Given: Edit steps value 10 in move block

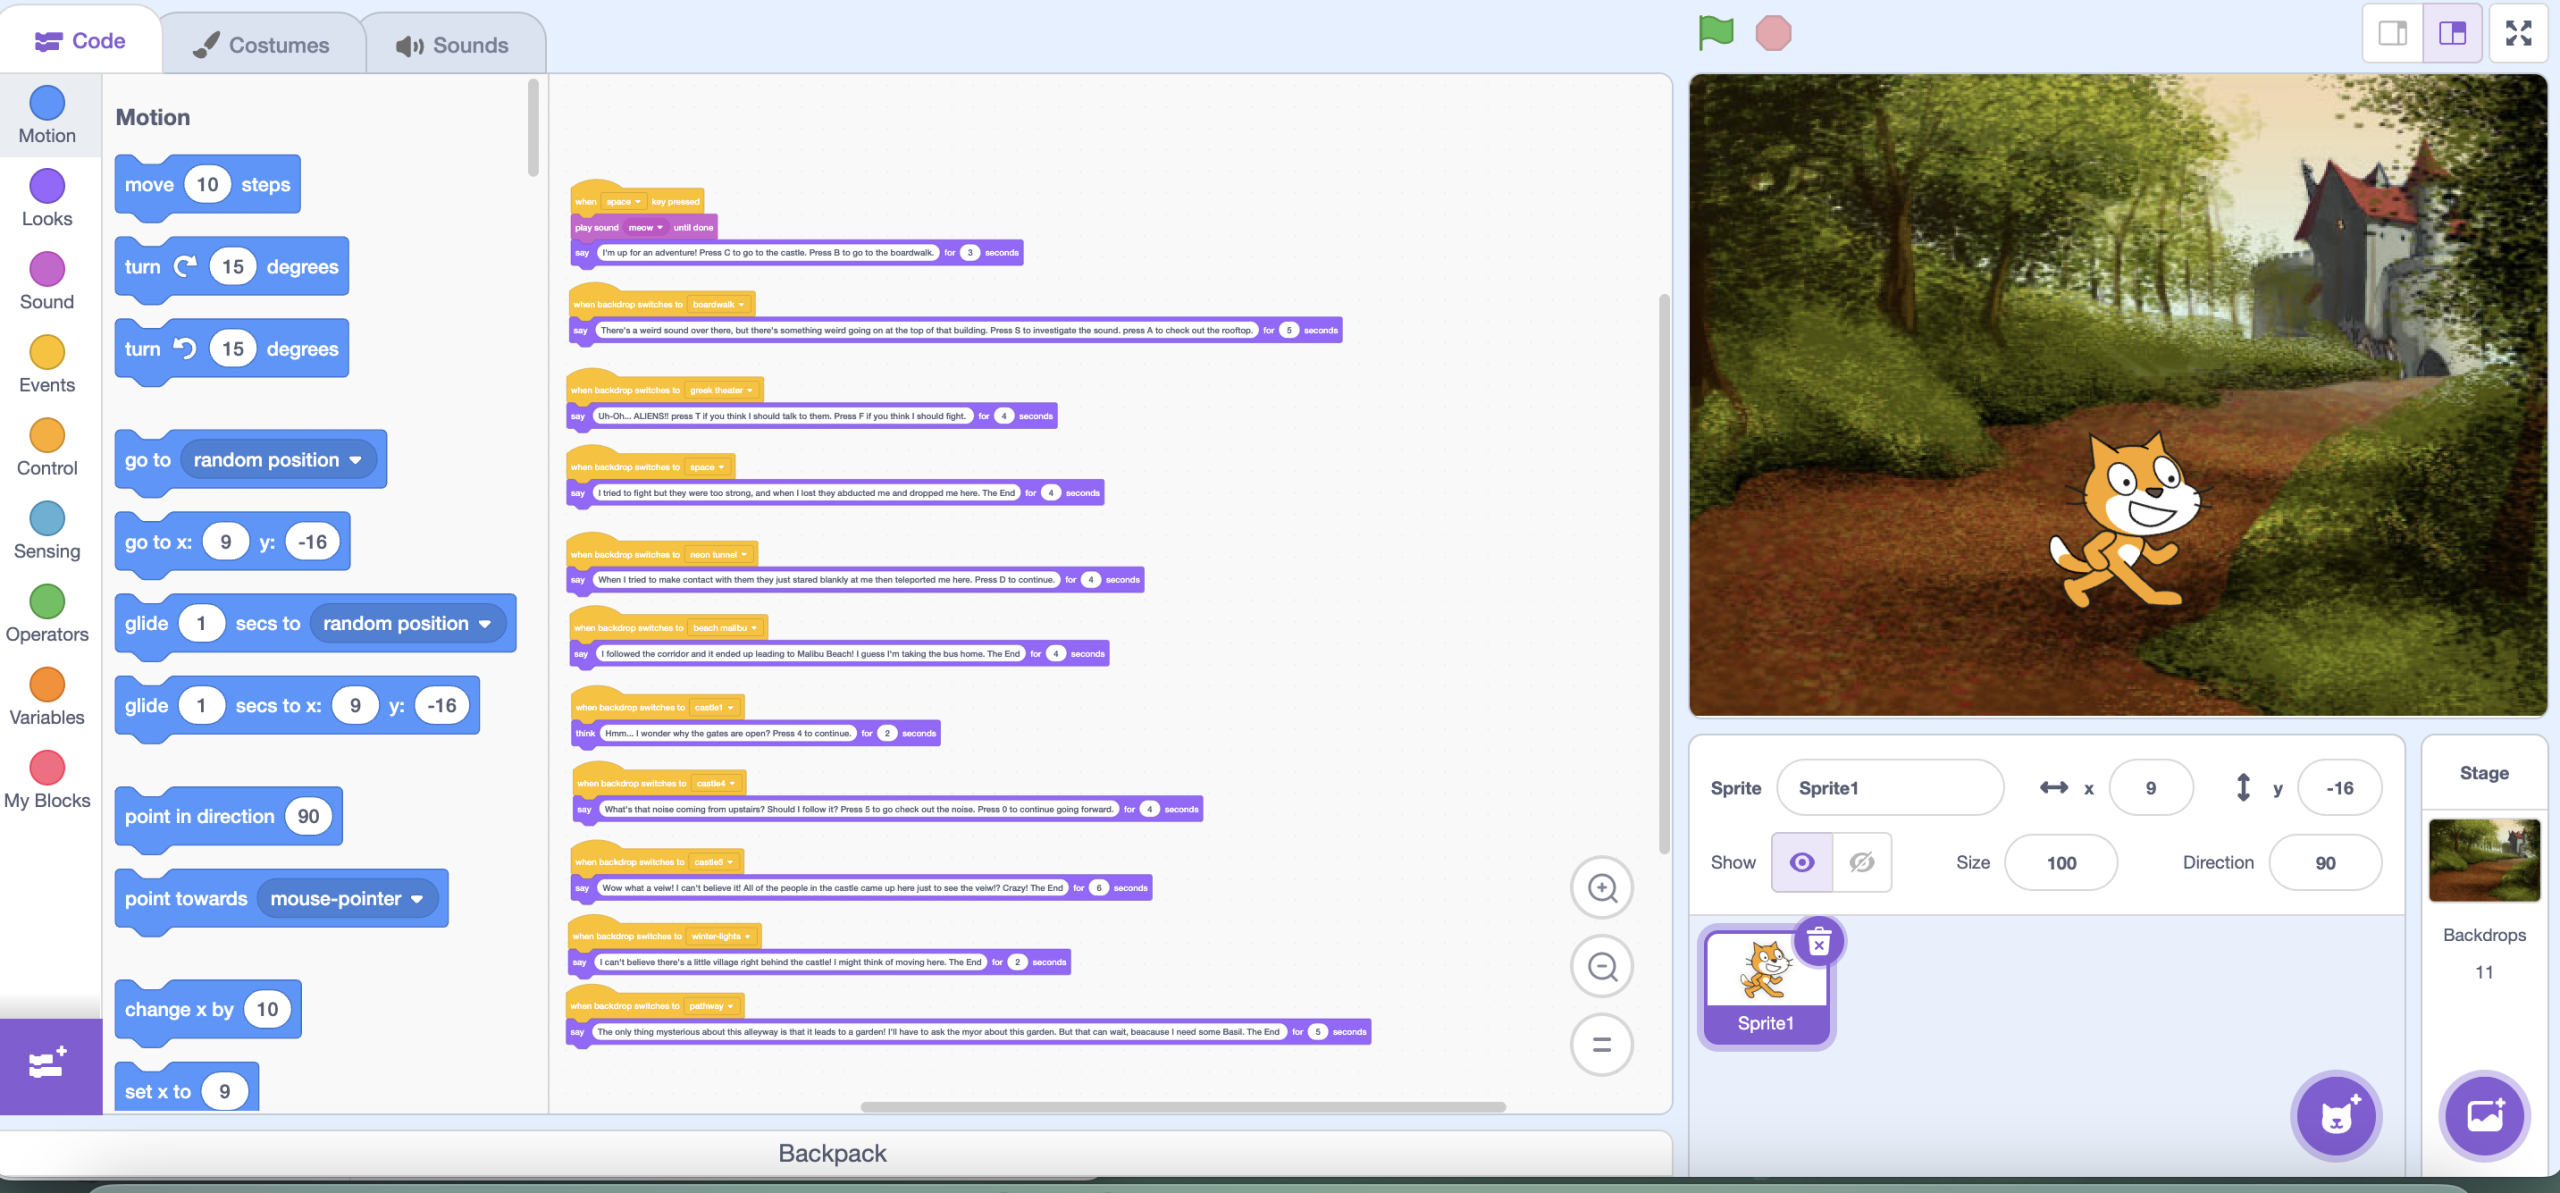Looking at the screenshot, I should (207, 185).
